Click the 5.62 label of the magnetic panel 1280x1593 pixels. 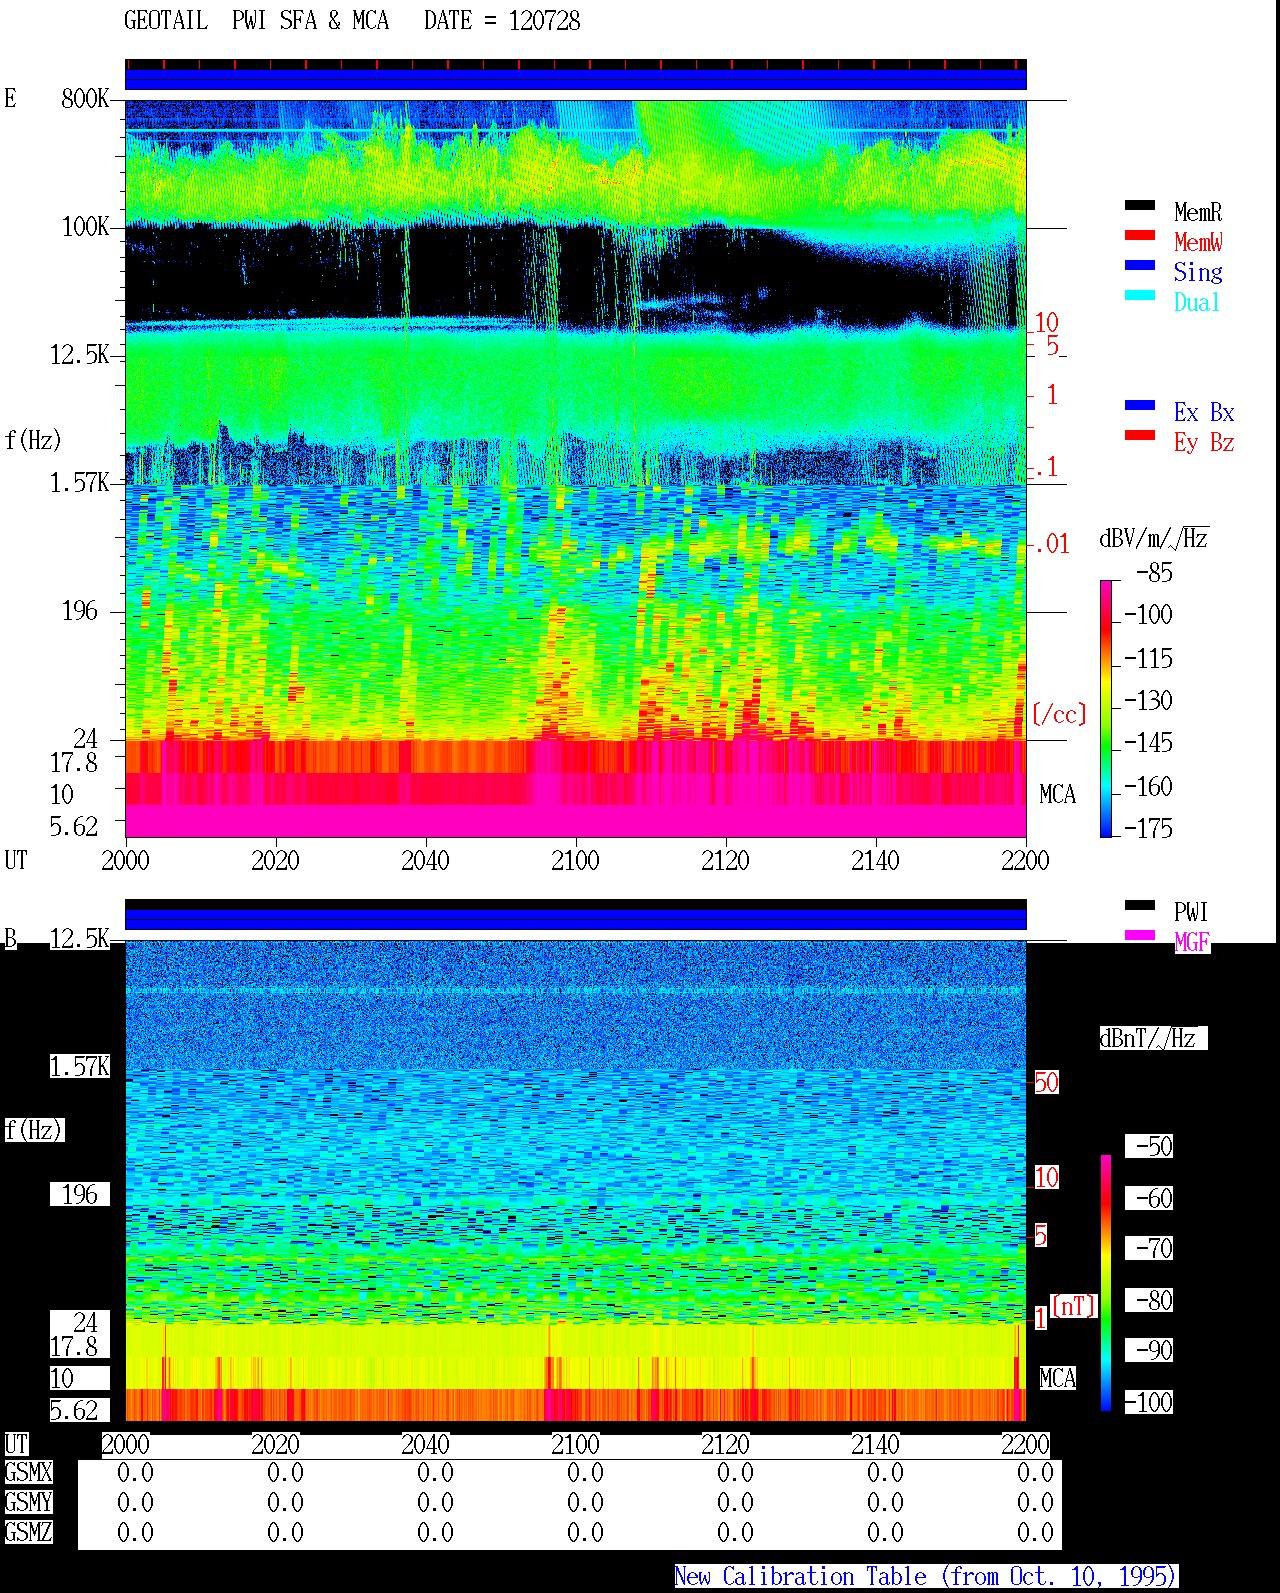pos(74,1410)
